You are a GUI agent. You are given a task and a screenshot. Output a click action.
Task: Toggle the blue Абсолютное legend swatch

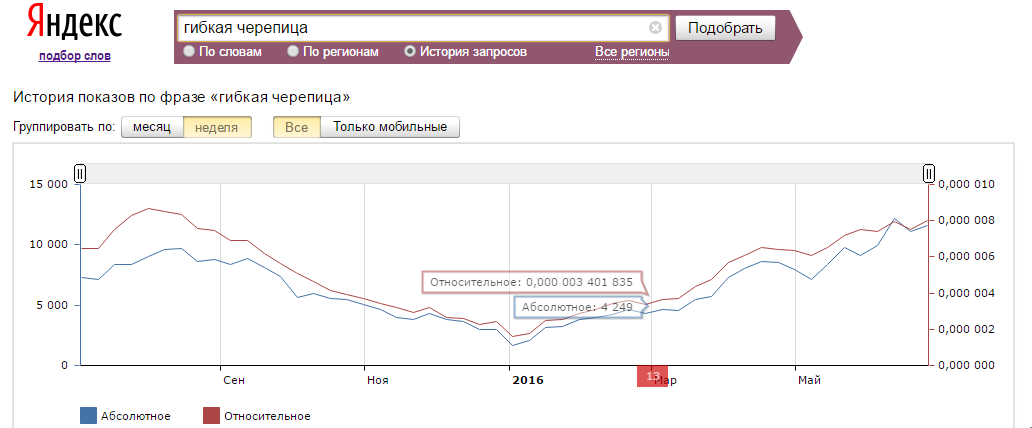[x=88, y=415]
